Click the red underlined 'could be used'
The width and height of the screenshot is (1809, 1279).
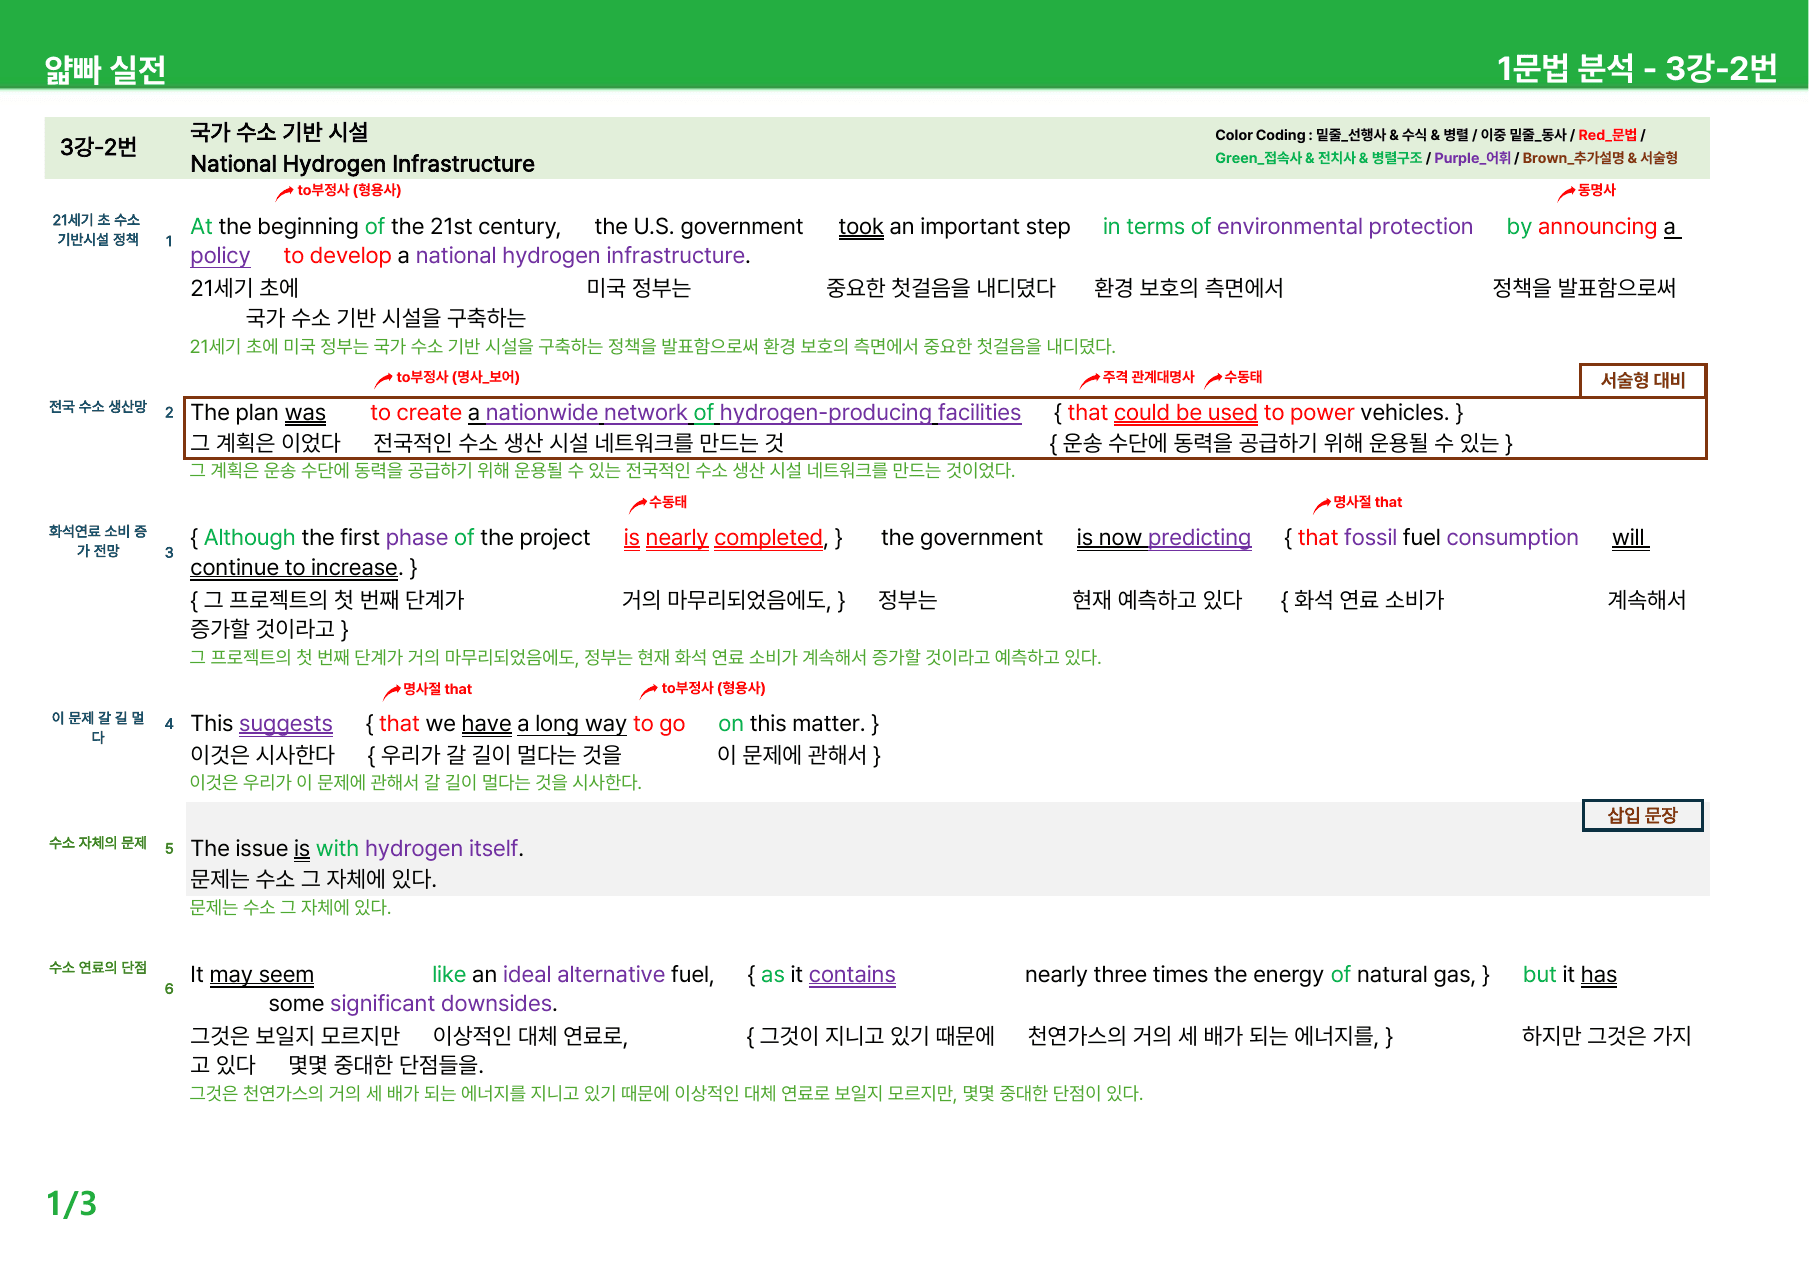1185,413
